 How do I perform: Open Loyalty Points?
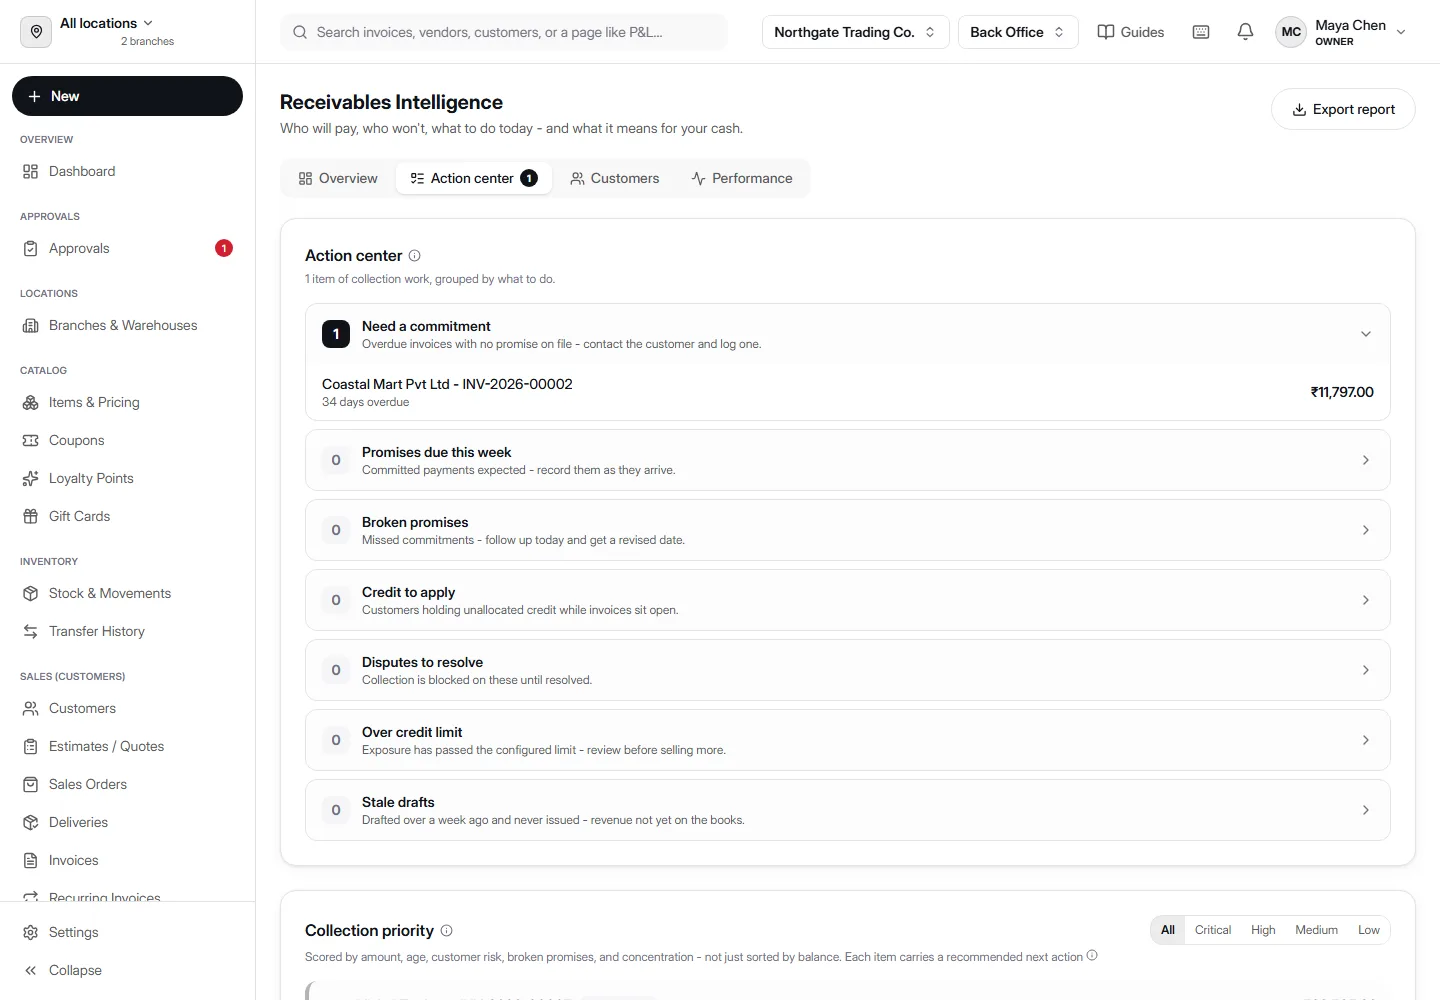click(127, 479)
